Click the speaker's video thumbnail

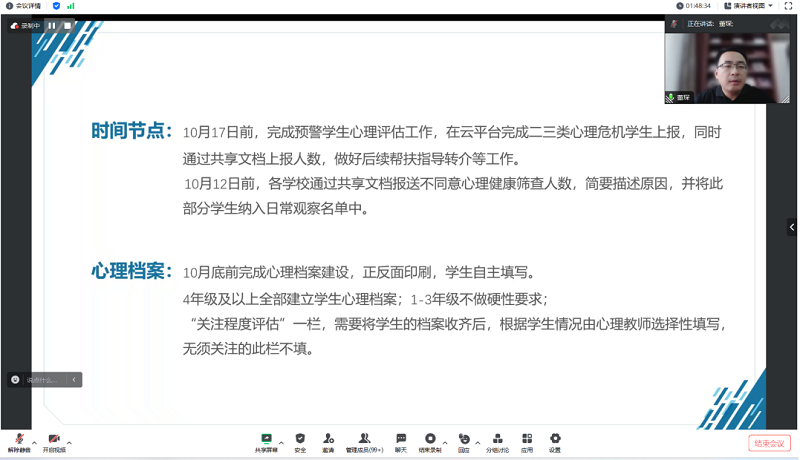pos(727,67)
